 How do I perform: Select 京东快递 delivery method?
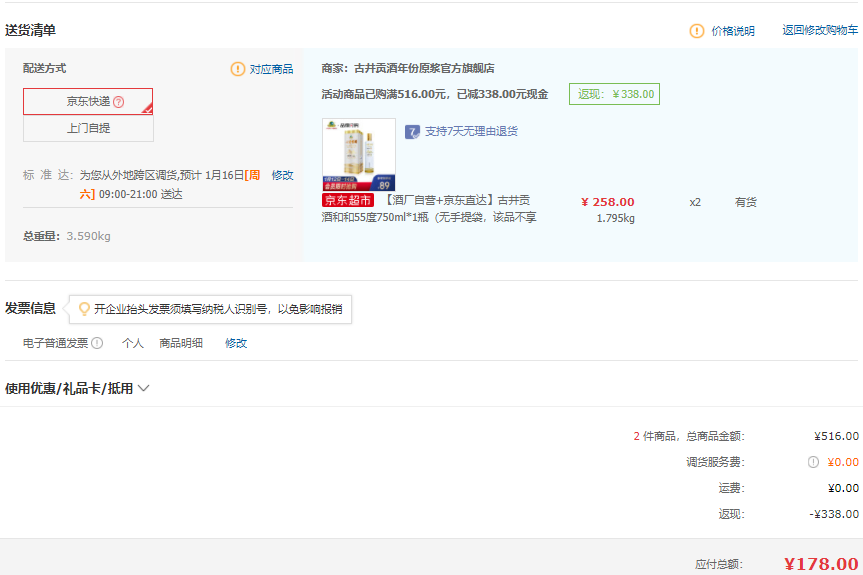pos(88,101)
